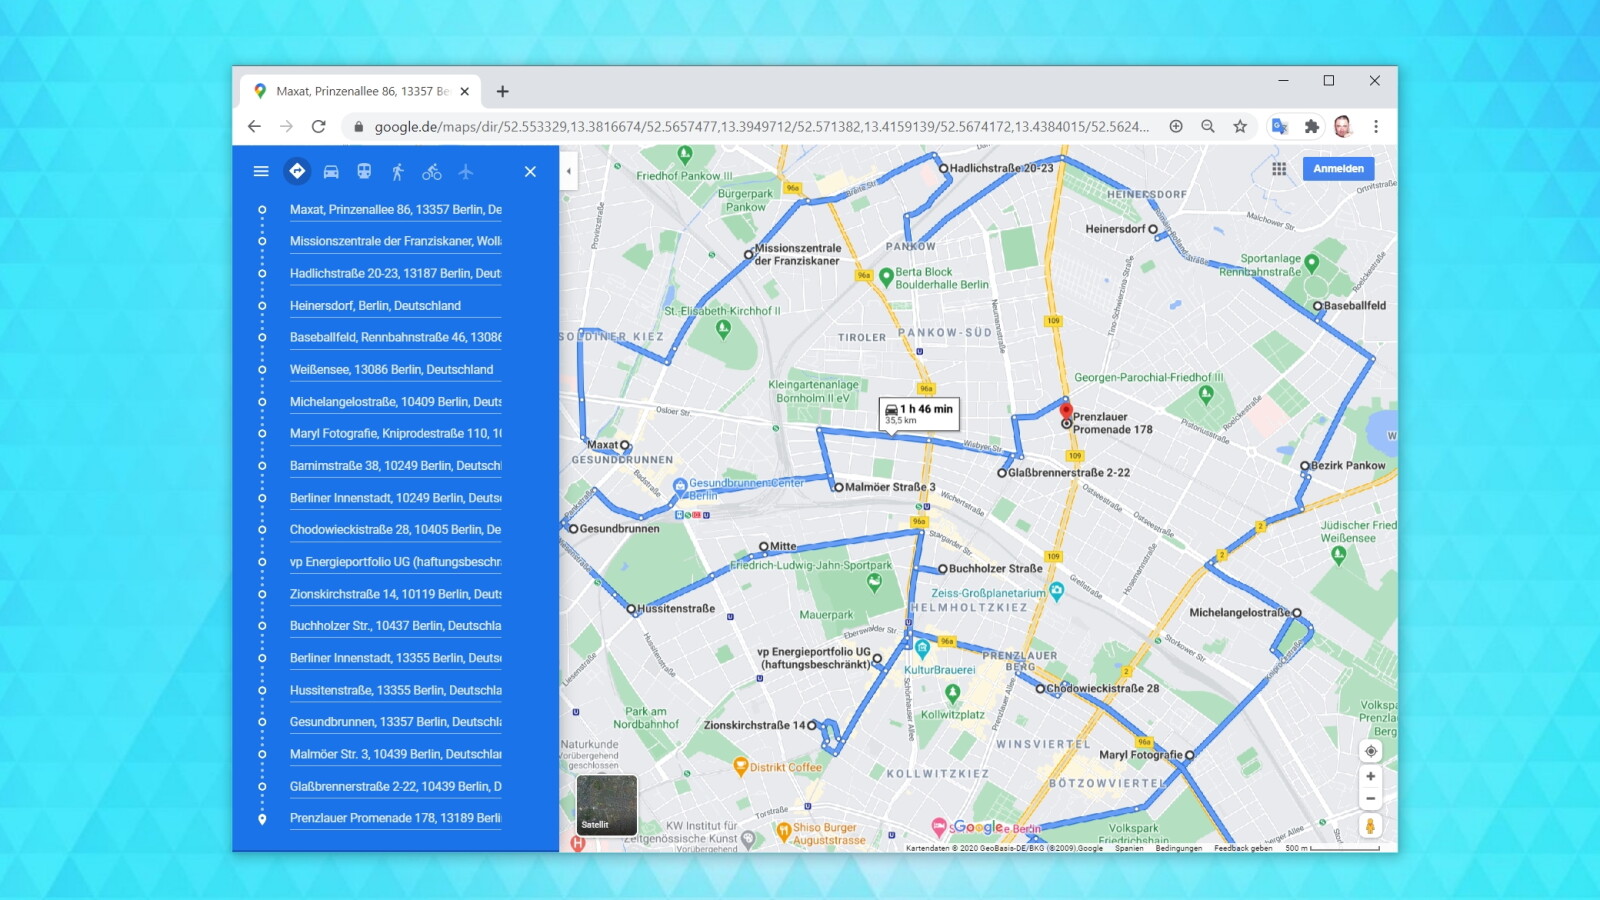Select the Hussitenstraße, 13355 waypoint field

[x=395, y=690]
